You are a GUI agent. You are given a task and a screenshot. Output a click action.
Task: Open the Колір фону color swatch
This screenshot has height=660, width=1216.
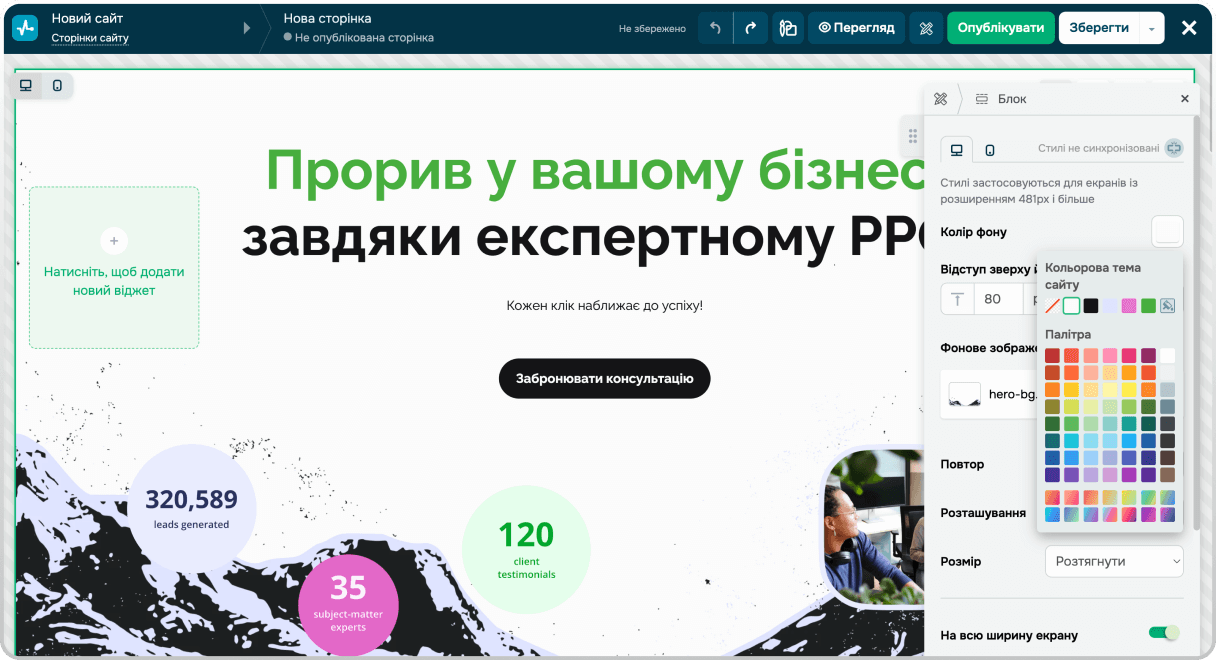1167,232
